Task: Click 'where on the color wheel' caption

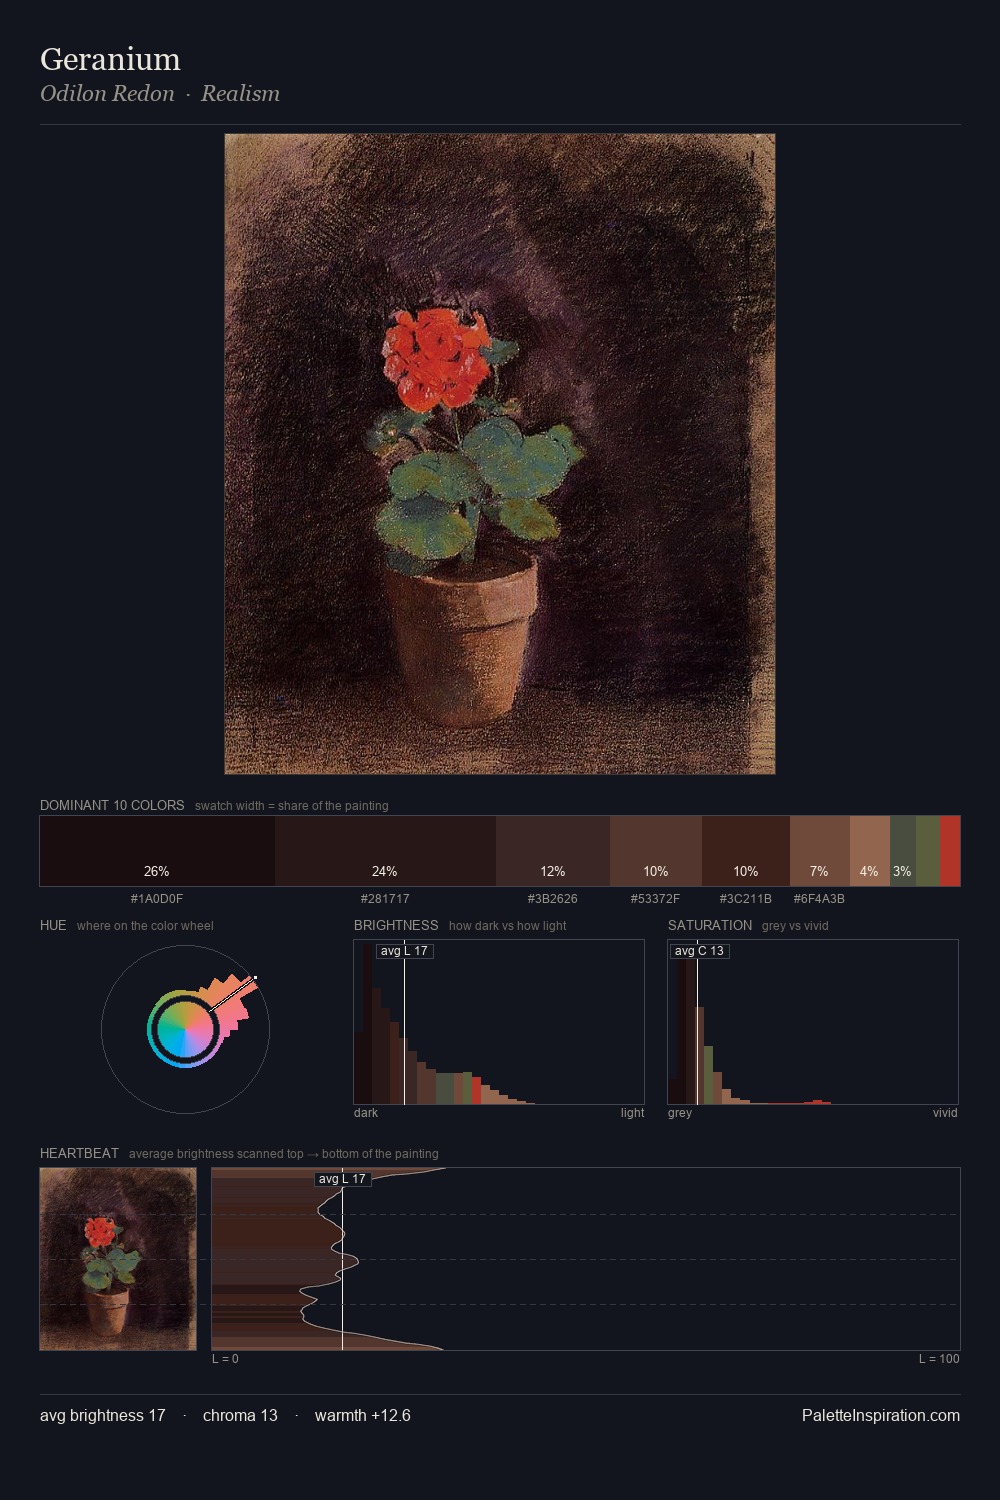Action: (x=145, y=926)
